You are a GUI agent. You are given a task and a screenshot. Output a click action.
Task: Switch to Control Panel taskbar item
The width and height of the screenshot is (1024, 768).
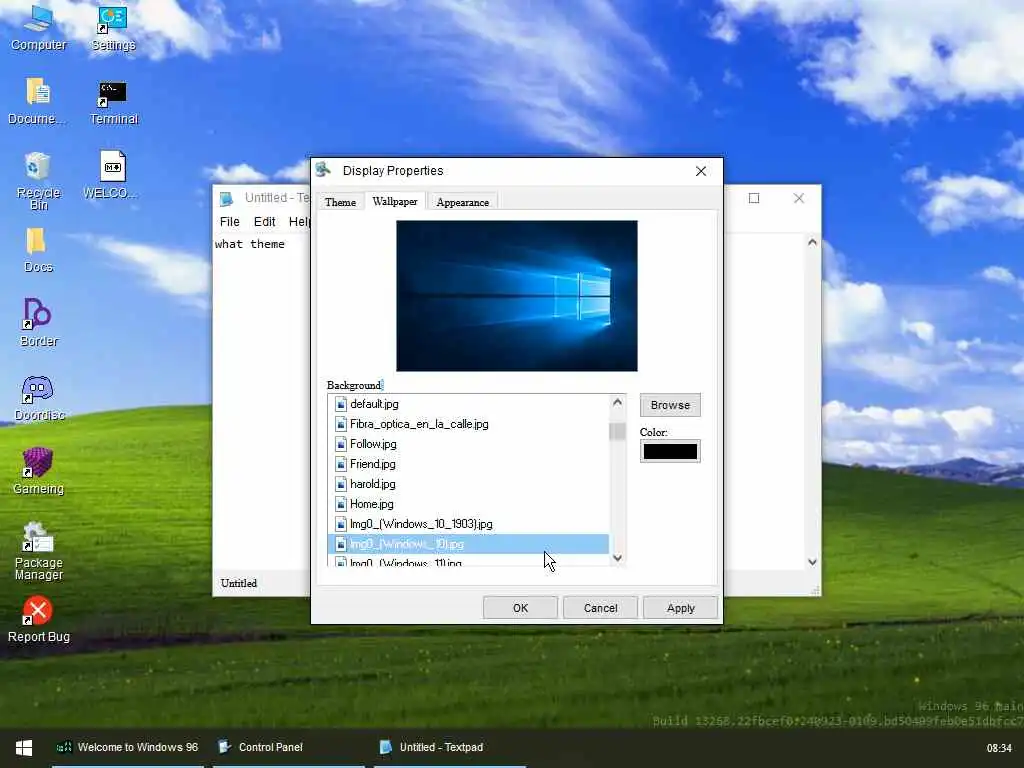click(287, 748)
